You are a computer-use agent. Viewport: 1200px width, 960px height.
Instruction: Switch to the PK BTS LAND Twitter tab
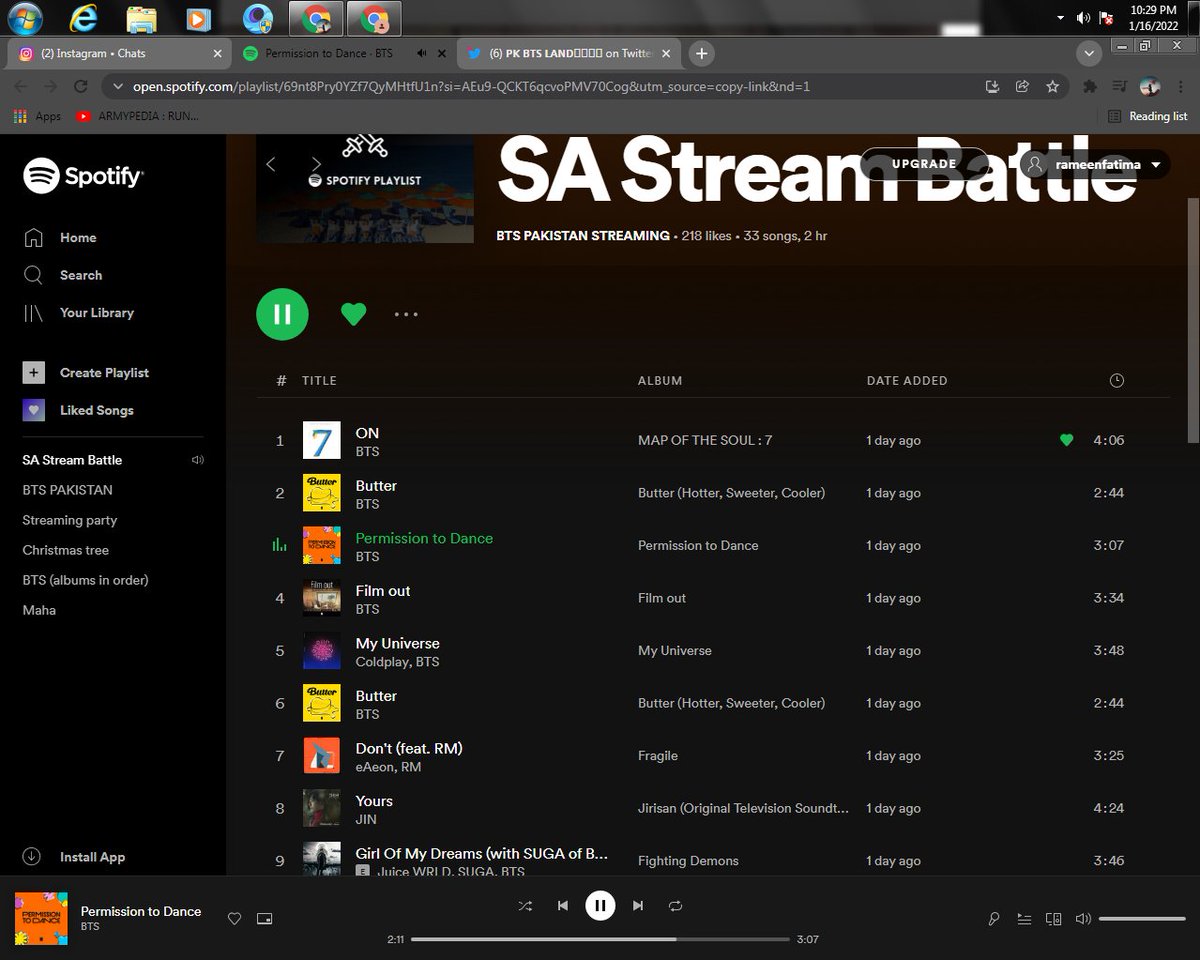click(572, 53)
